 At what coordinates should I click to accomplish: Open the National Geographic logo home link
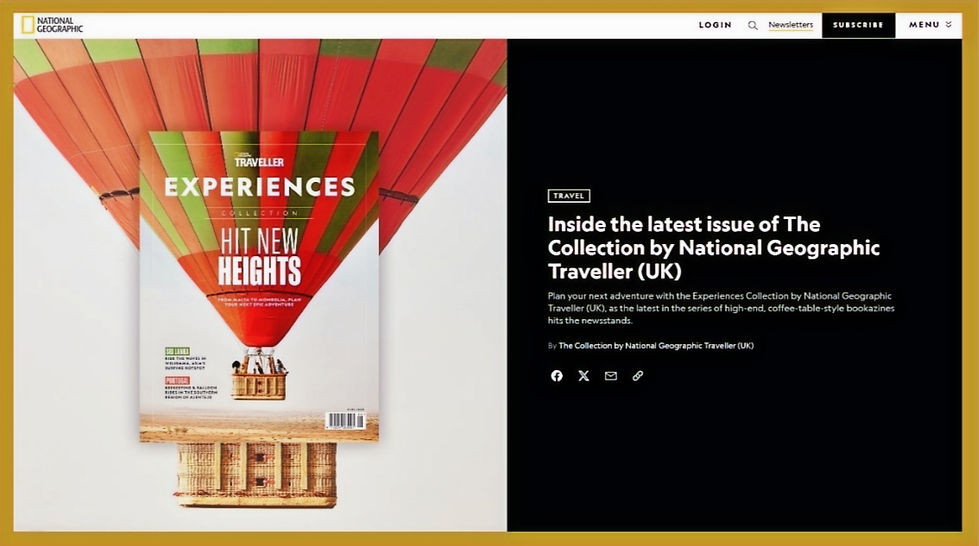[x=52, y=25]
